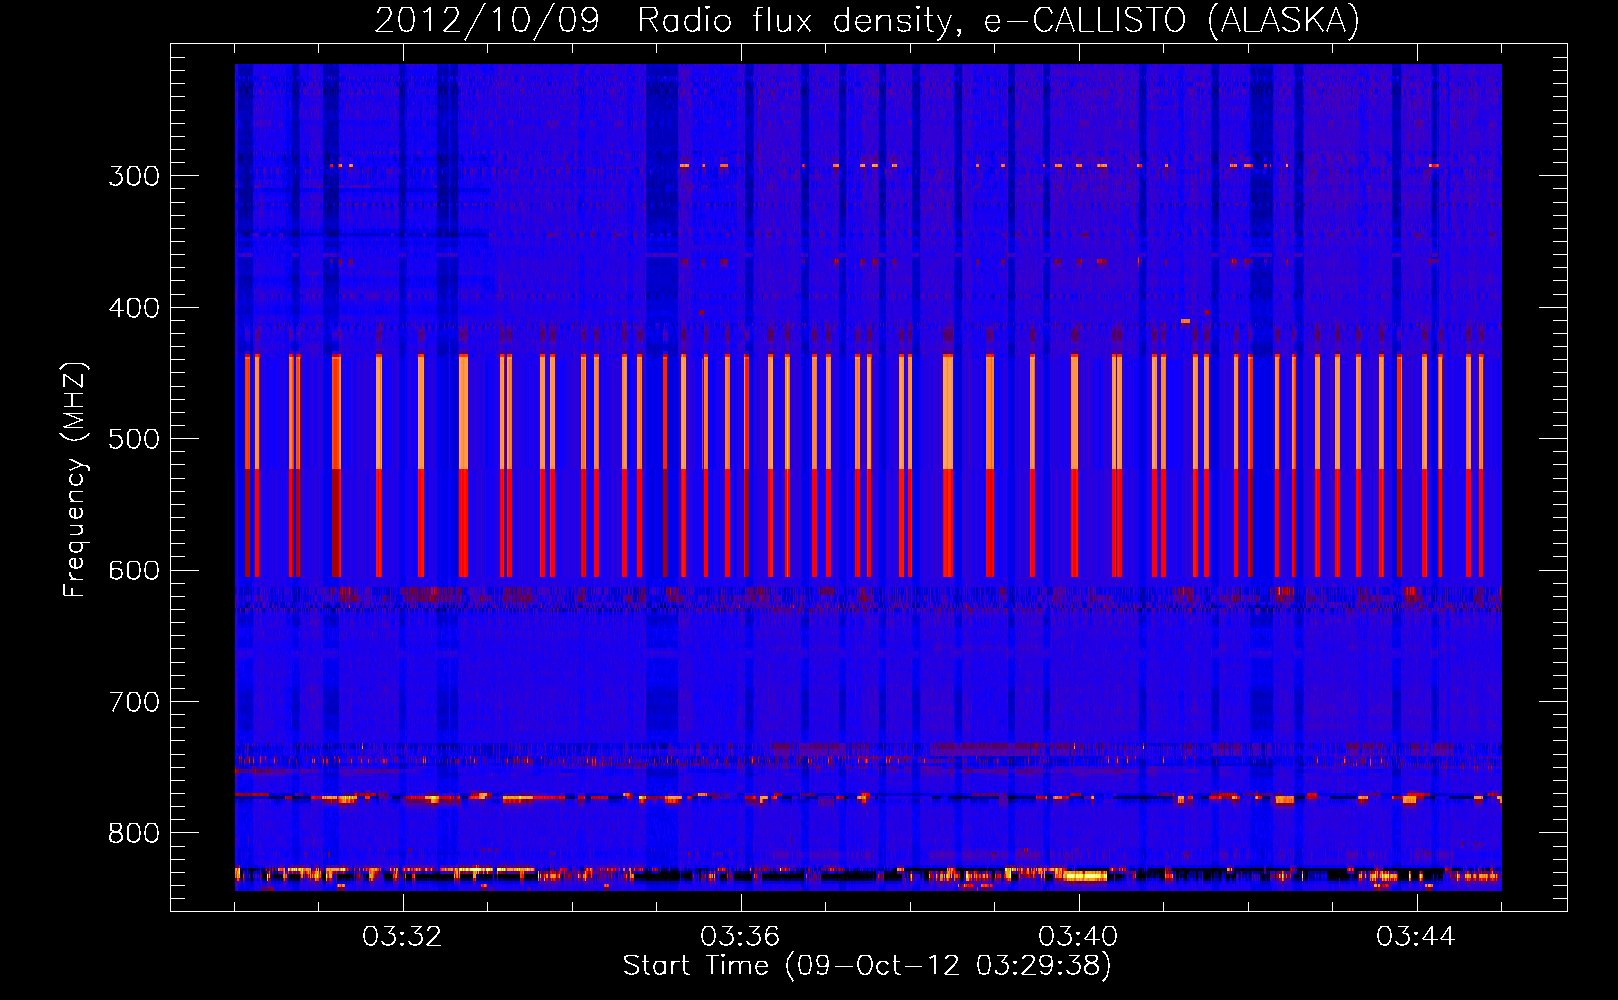
Task: Select the 800 frequency tick label
Action: click(134, 834)
